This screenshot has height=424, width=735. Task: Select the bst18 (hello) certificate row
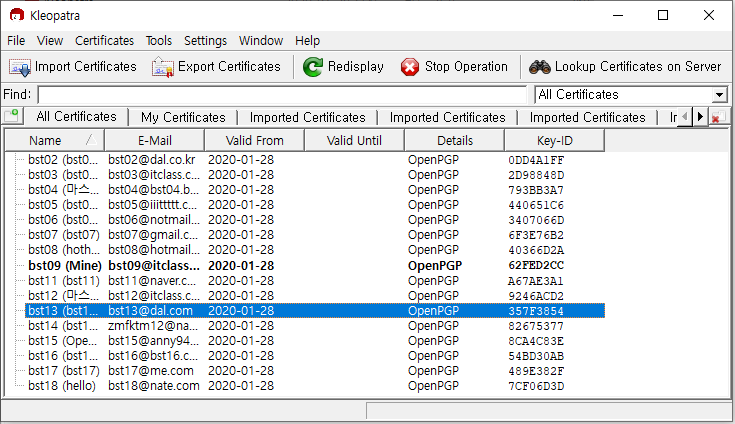[315, 386]
